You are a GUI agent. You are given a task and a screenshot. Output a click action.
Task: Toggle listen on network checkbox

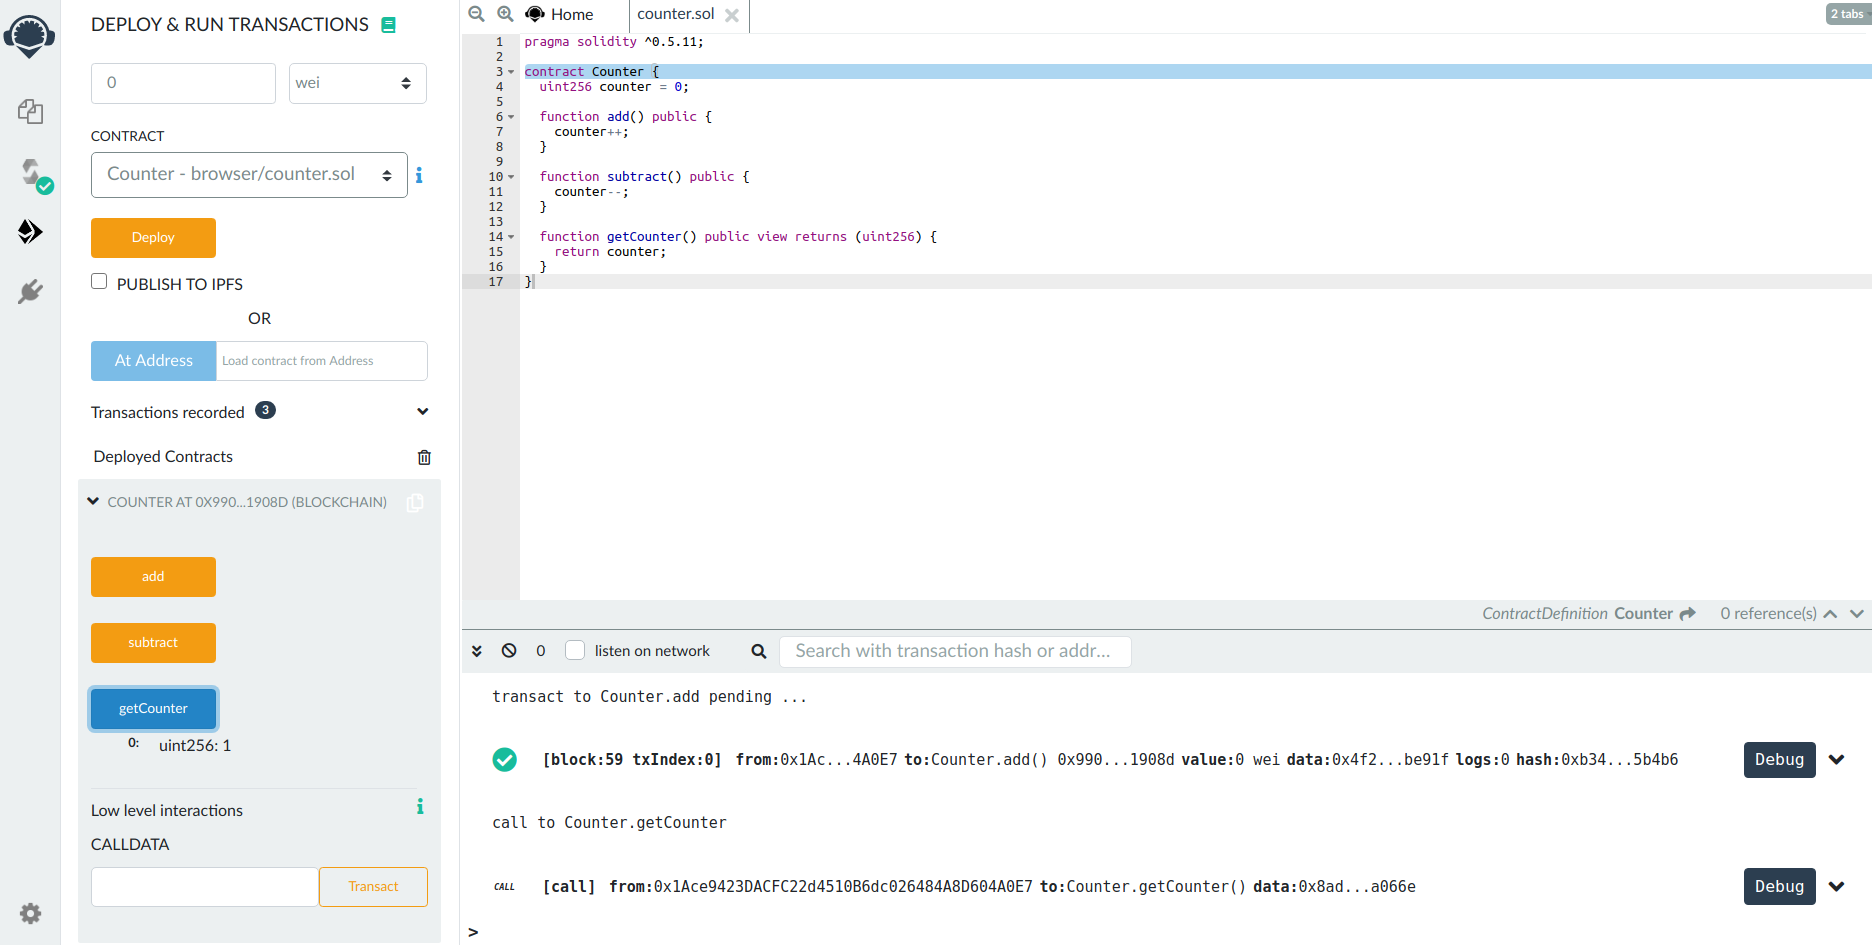point(575,651)
